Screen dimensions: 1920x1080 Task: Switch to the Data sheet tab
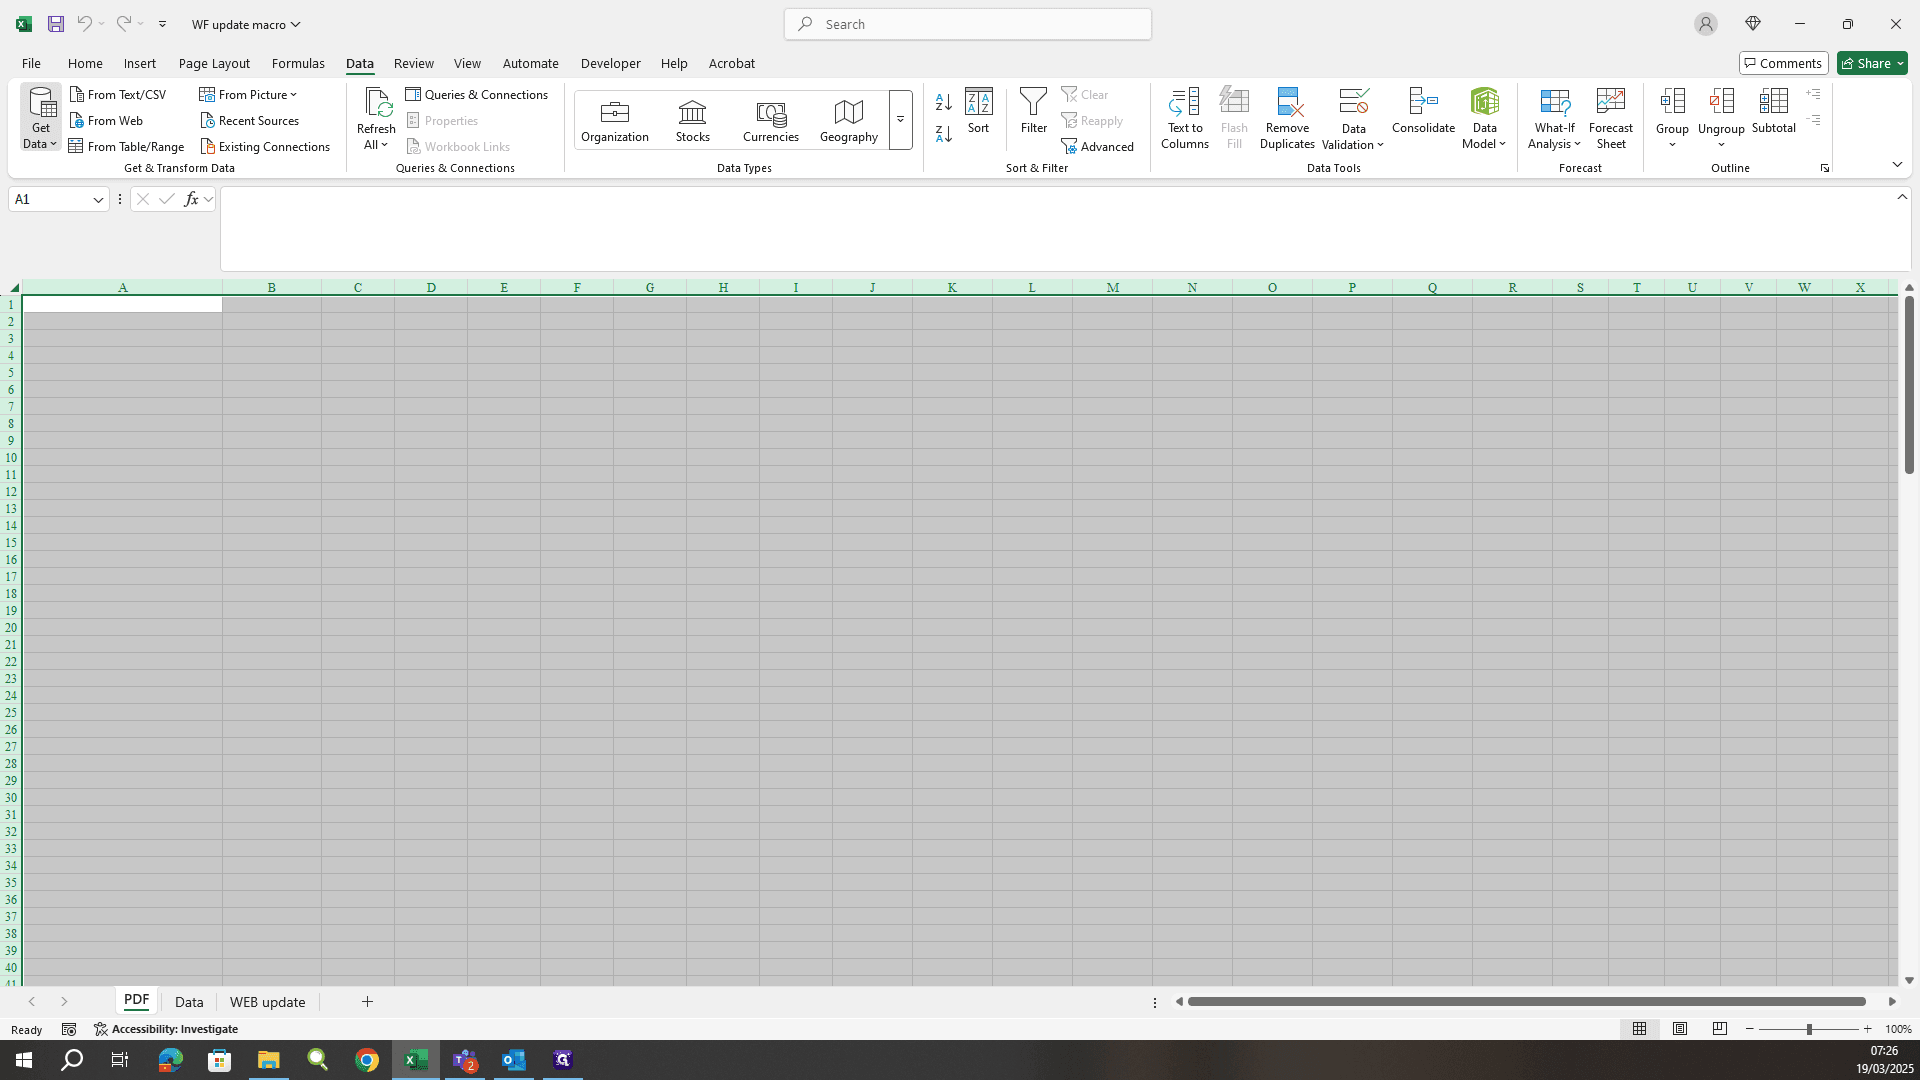189,1002
